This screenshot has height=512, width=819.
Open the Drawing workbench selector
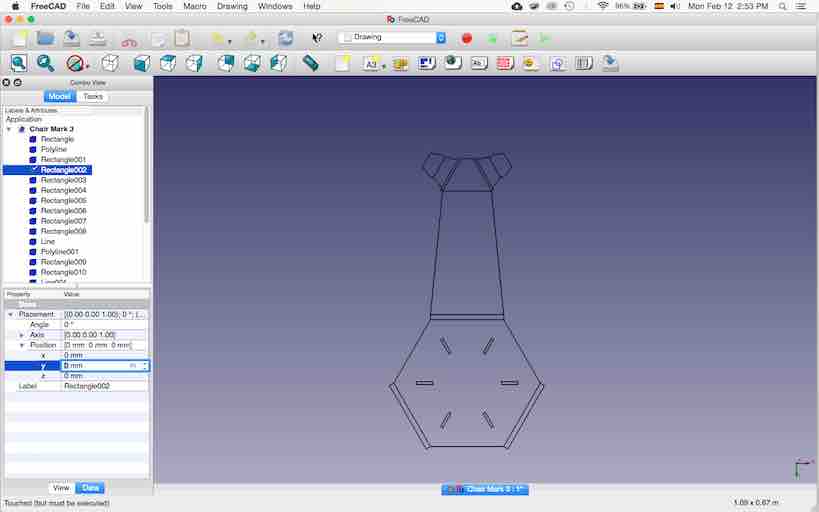[392, 38]
